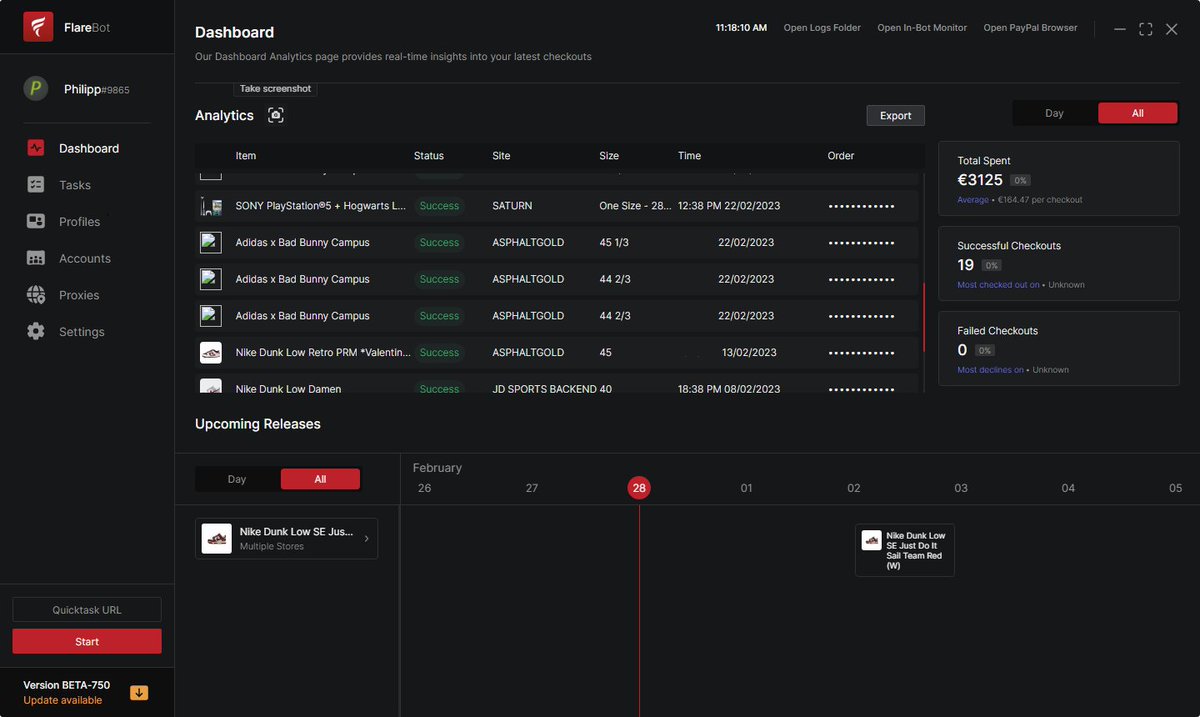Image resolution: width=1200 pixels, height=717 pixels.
Task: Click the Update available text
Action: click(63, 700)
